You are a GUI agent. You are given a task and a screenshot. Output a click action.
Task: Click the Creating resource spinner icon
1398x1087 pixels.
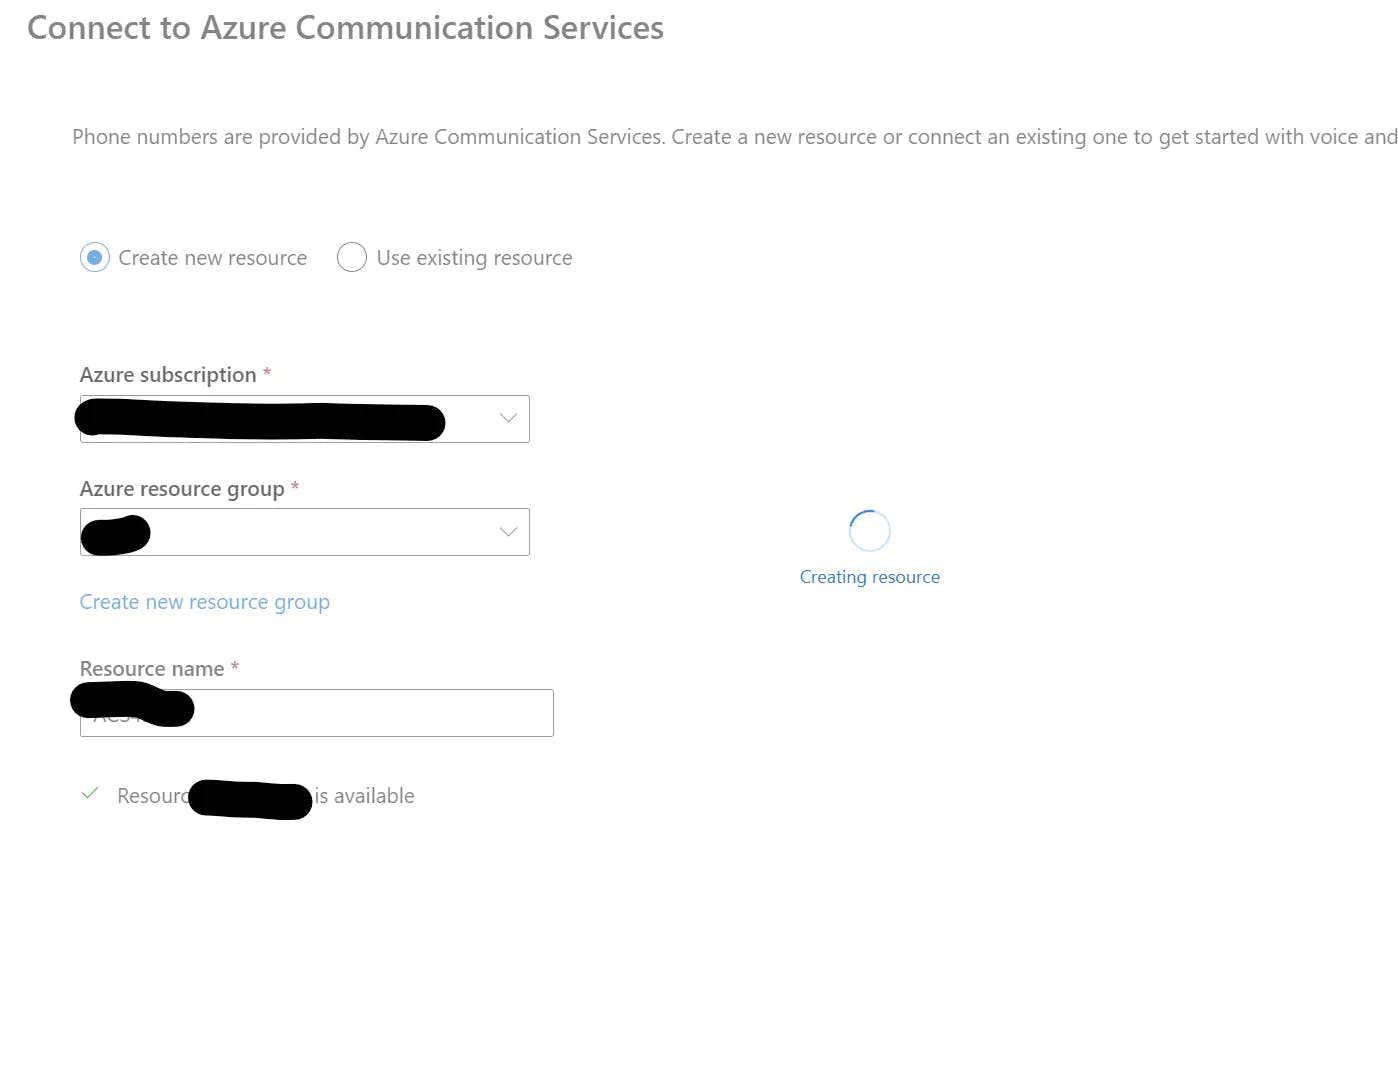tap(869, 531)
